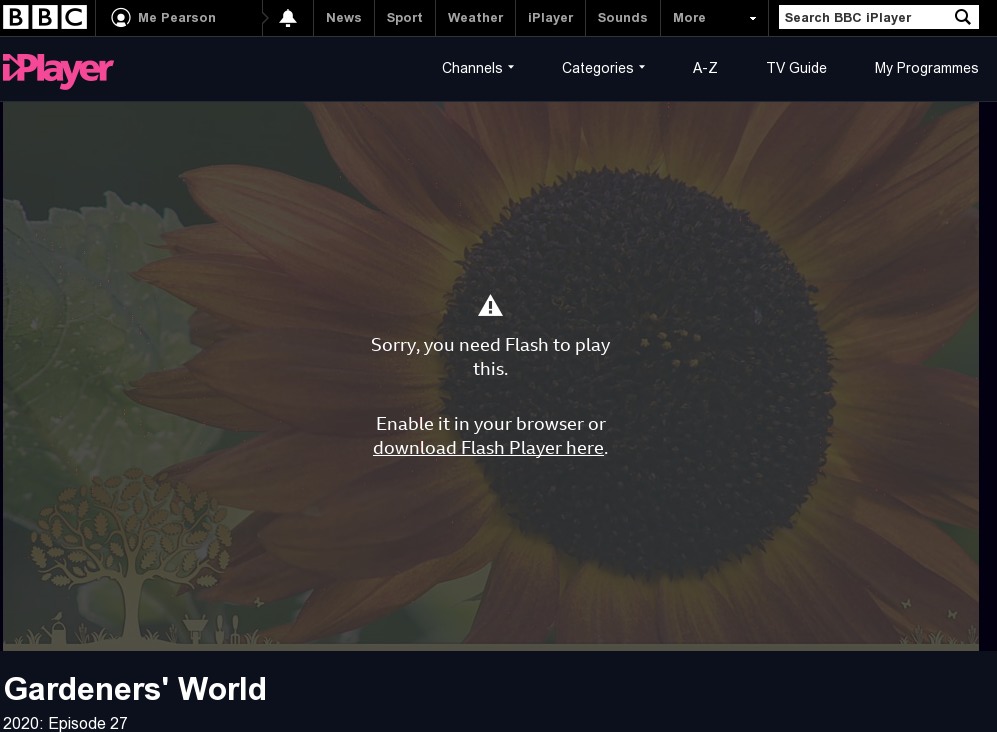Open the Categories dropdown
Viewport: 997px width, 732px height.
pos(603,68)
